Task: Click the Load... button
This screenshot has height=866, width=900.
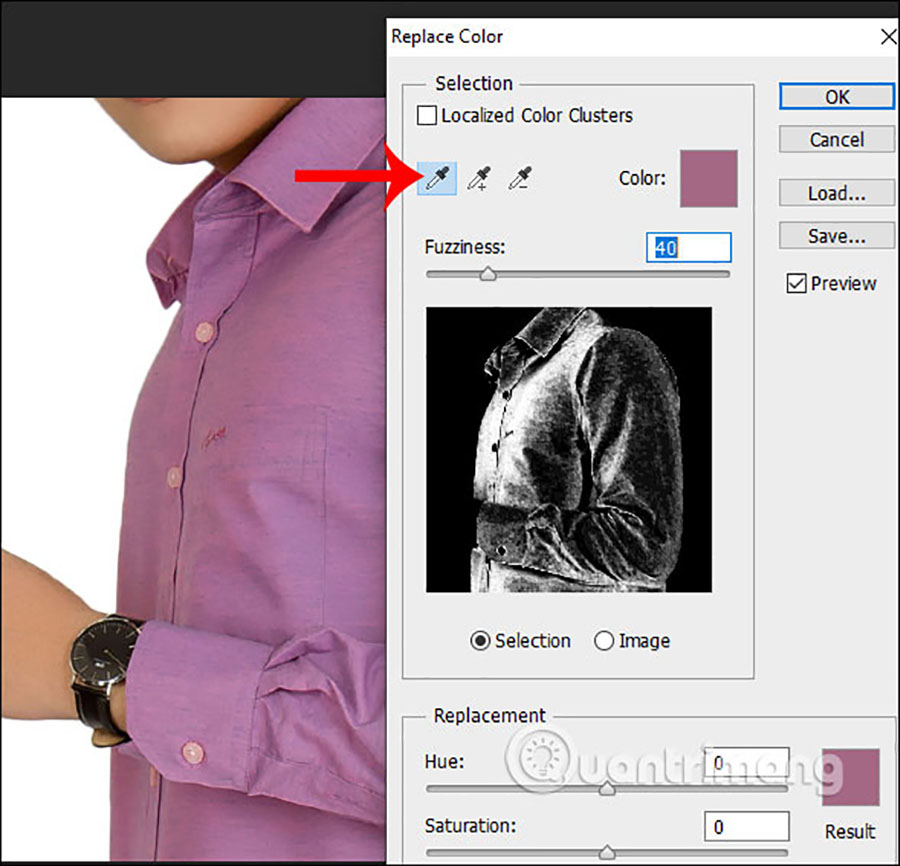Action: pos(837,193)
